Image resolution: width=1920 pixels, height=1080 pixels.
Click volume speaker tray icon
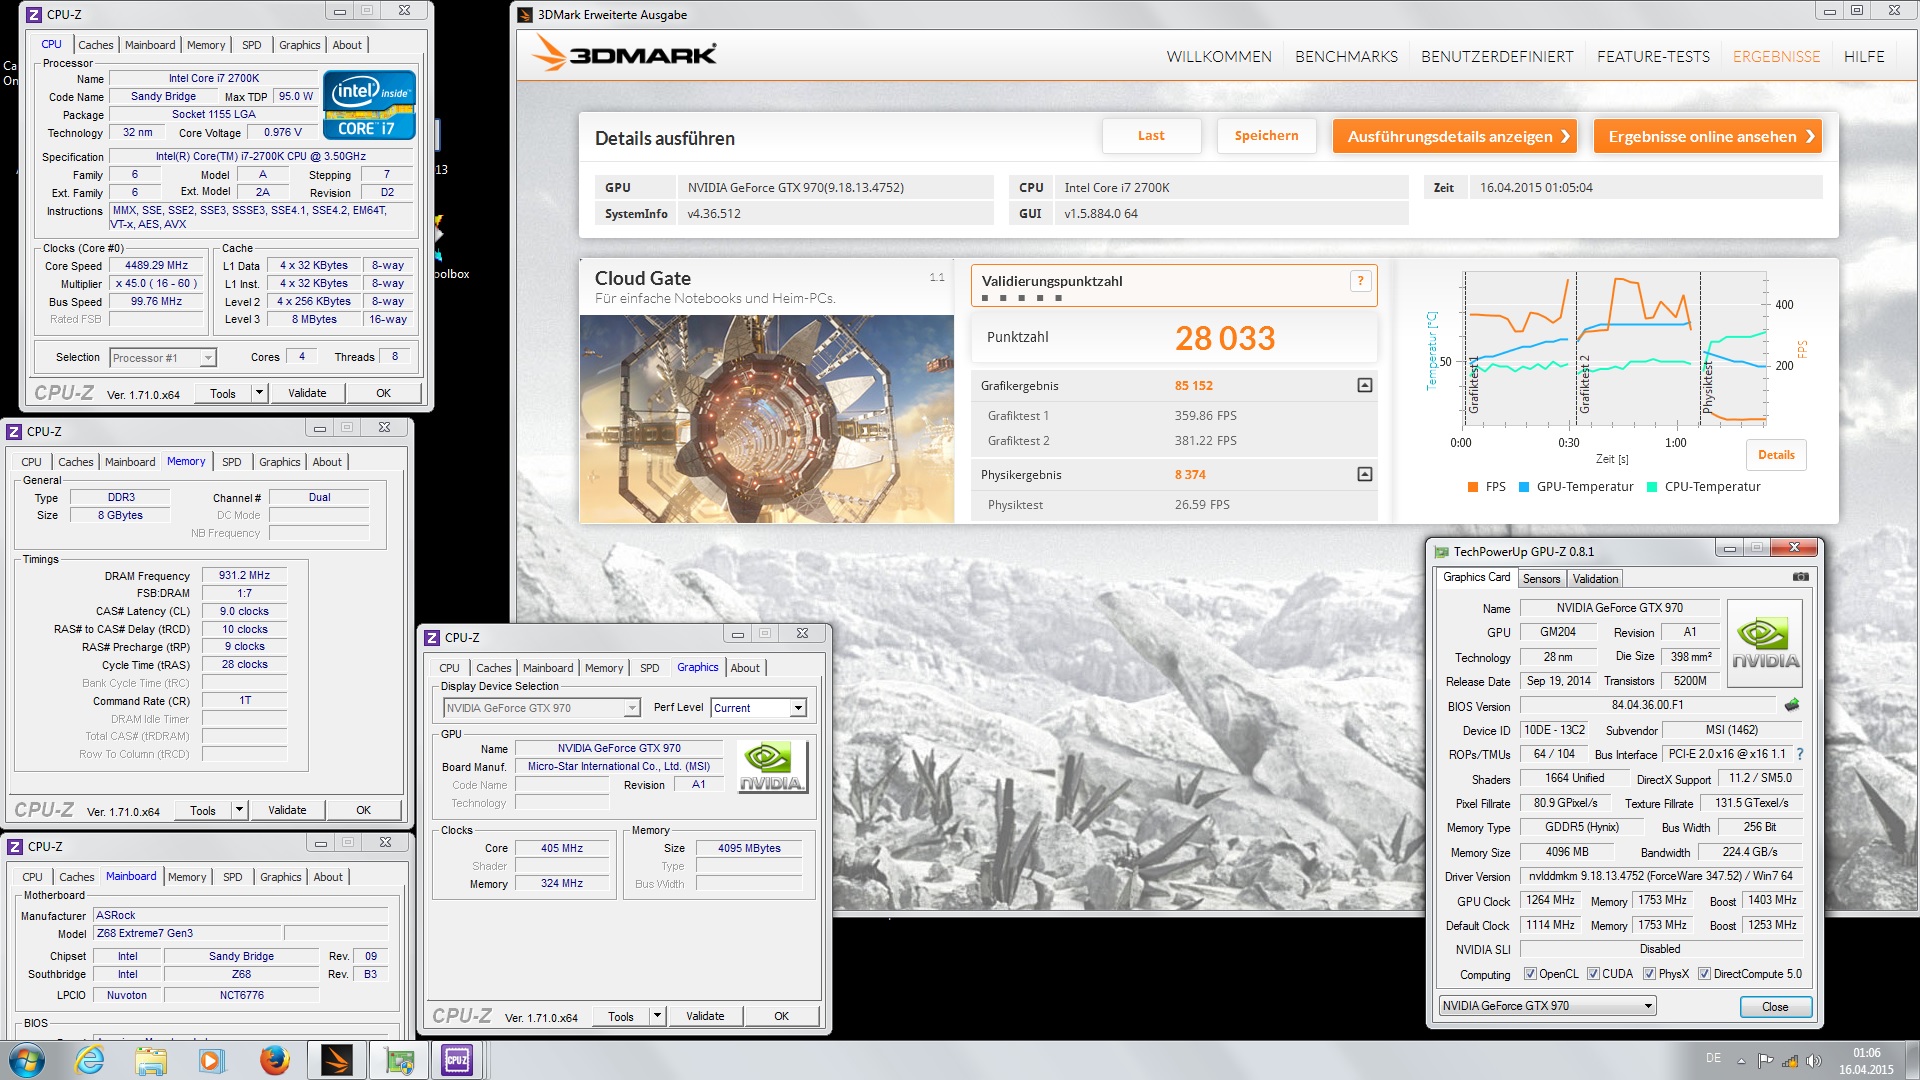(1814, 1061)
